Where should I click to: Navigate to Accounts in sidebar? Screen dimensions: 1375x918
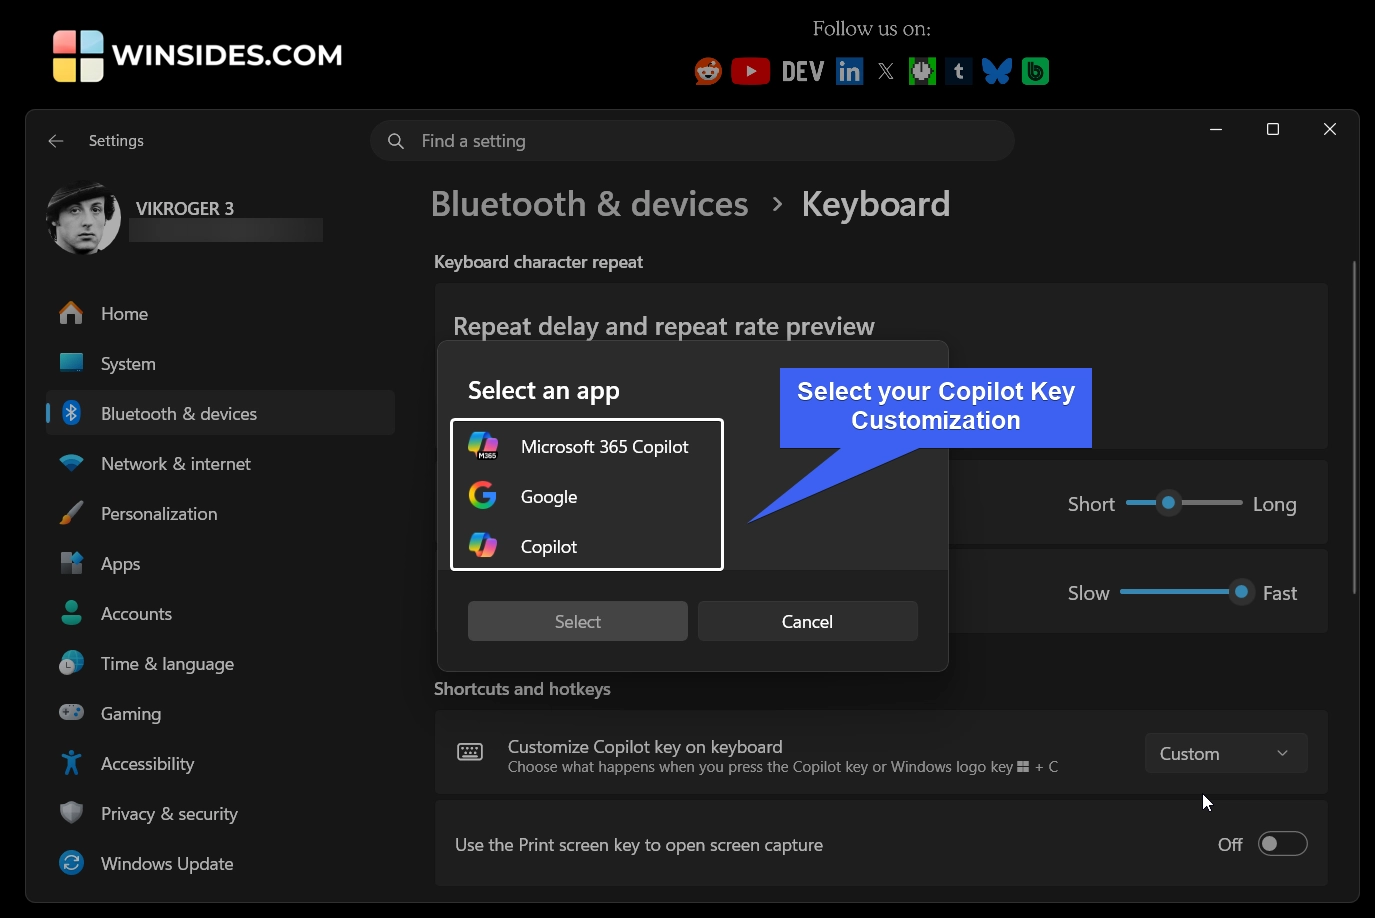pyautogui.click(x=136, y=613)
